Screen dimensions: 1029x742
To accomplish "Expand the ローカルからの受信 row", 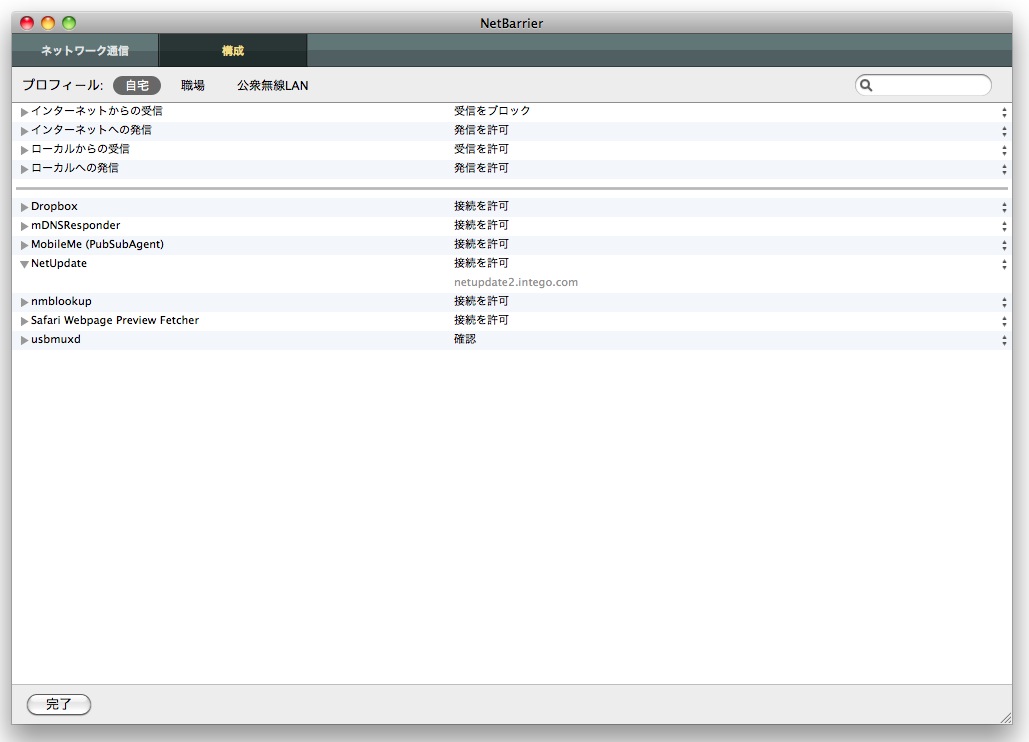I will (24, 150).
